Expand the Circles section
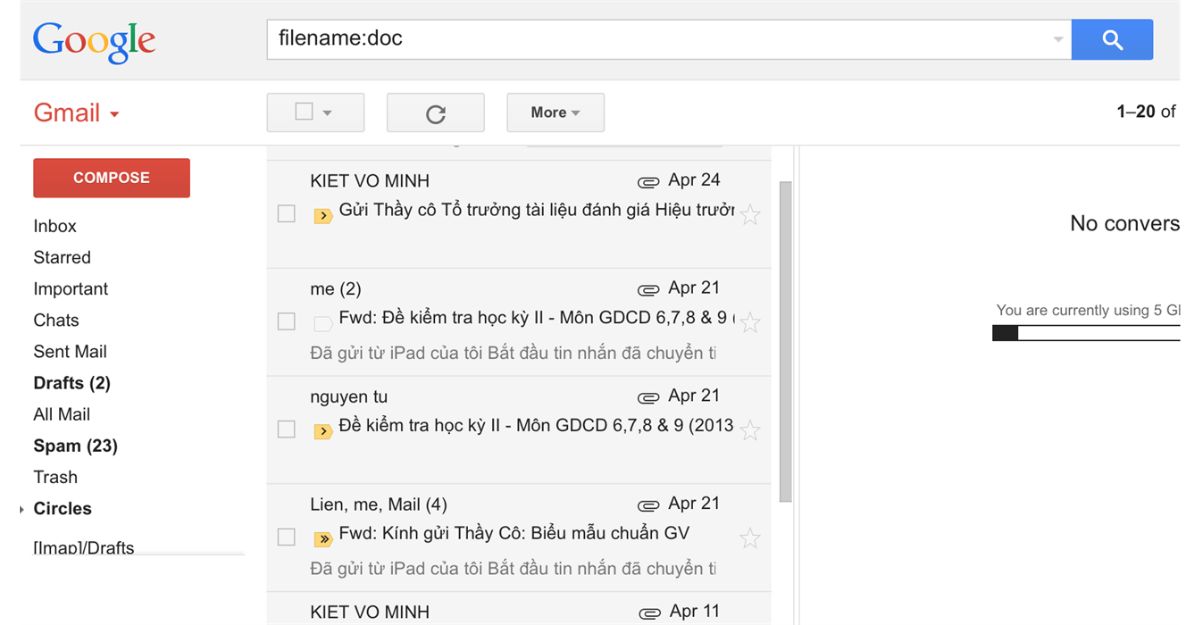 22,509
